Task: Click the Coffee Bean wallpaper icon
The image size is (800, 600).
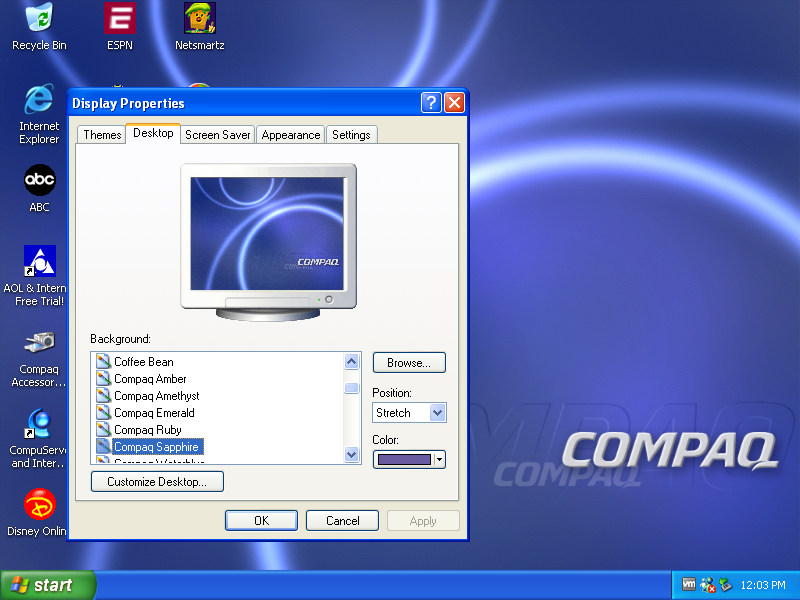Action: (104, 361)
